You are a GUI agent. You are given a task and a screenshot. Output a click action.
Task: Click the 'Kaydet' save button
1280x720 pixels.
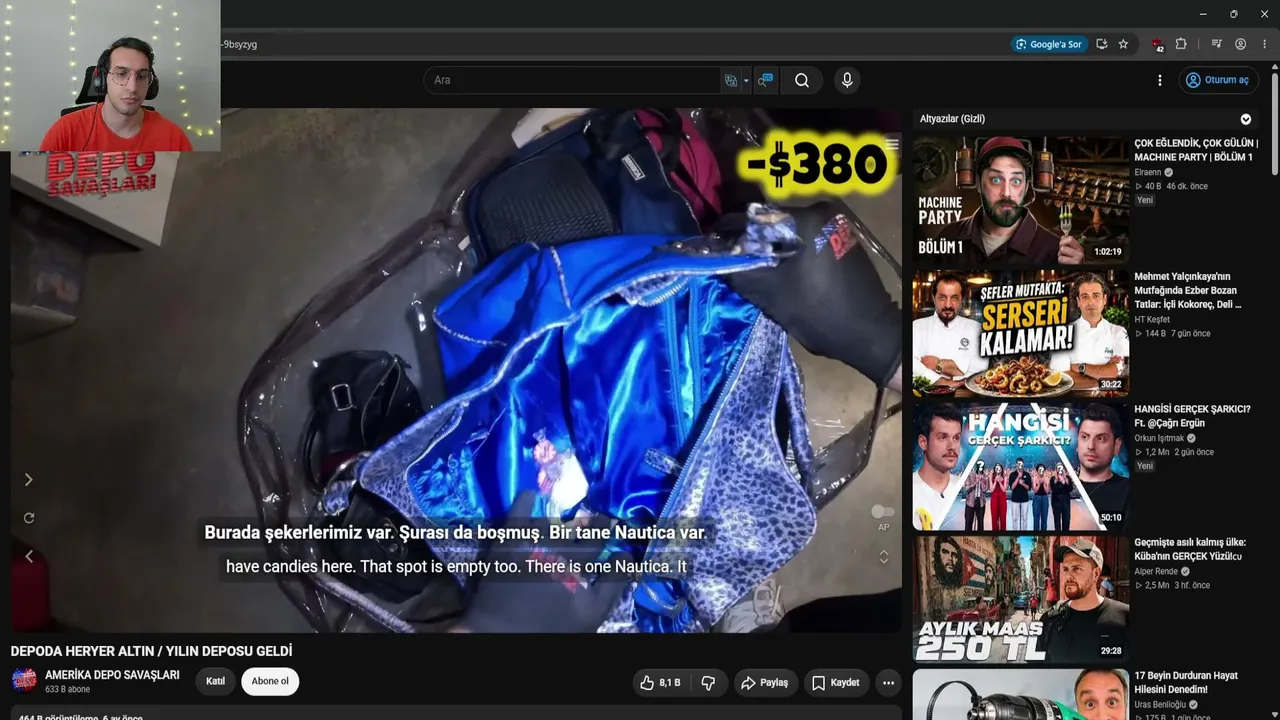point(836,683)
